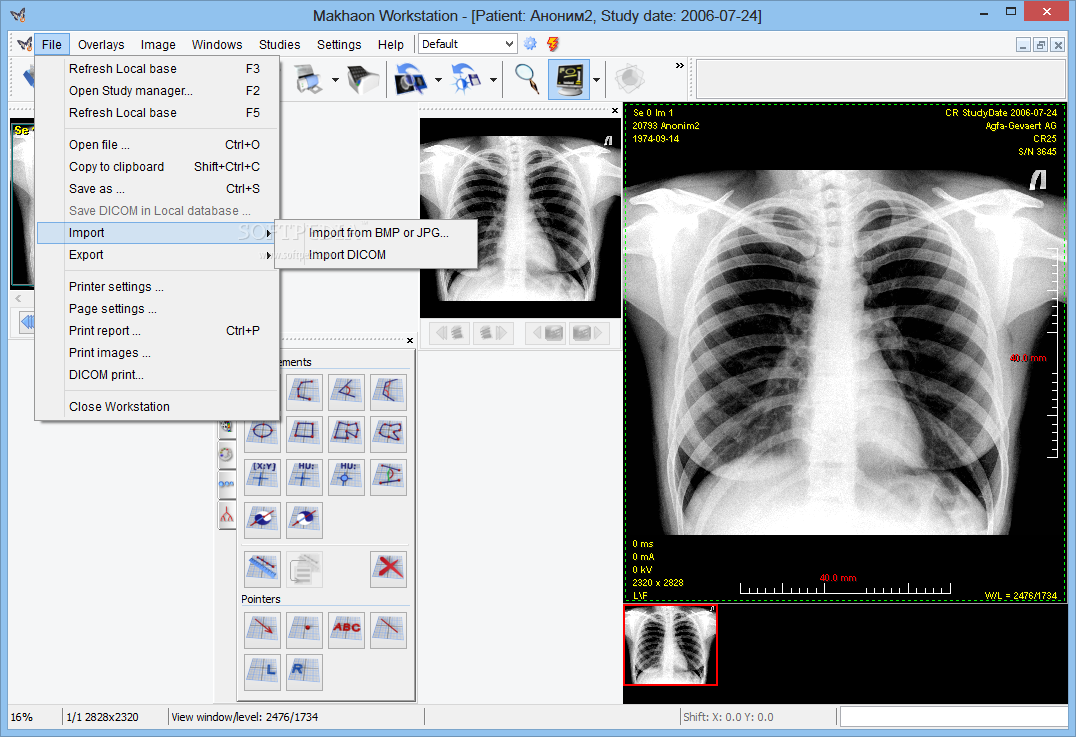Select the rectangle ROI tool
1076x737 pixels.
point(305,434)
